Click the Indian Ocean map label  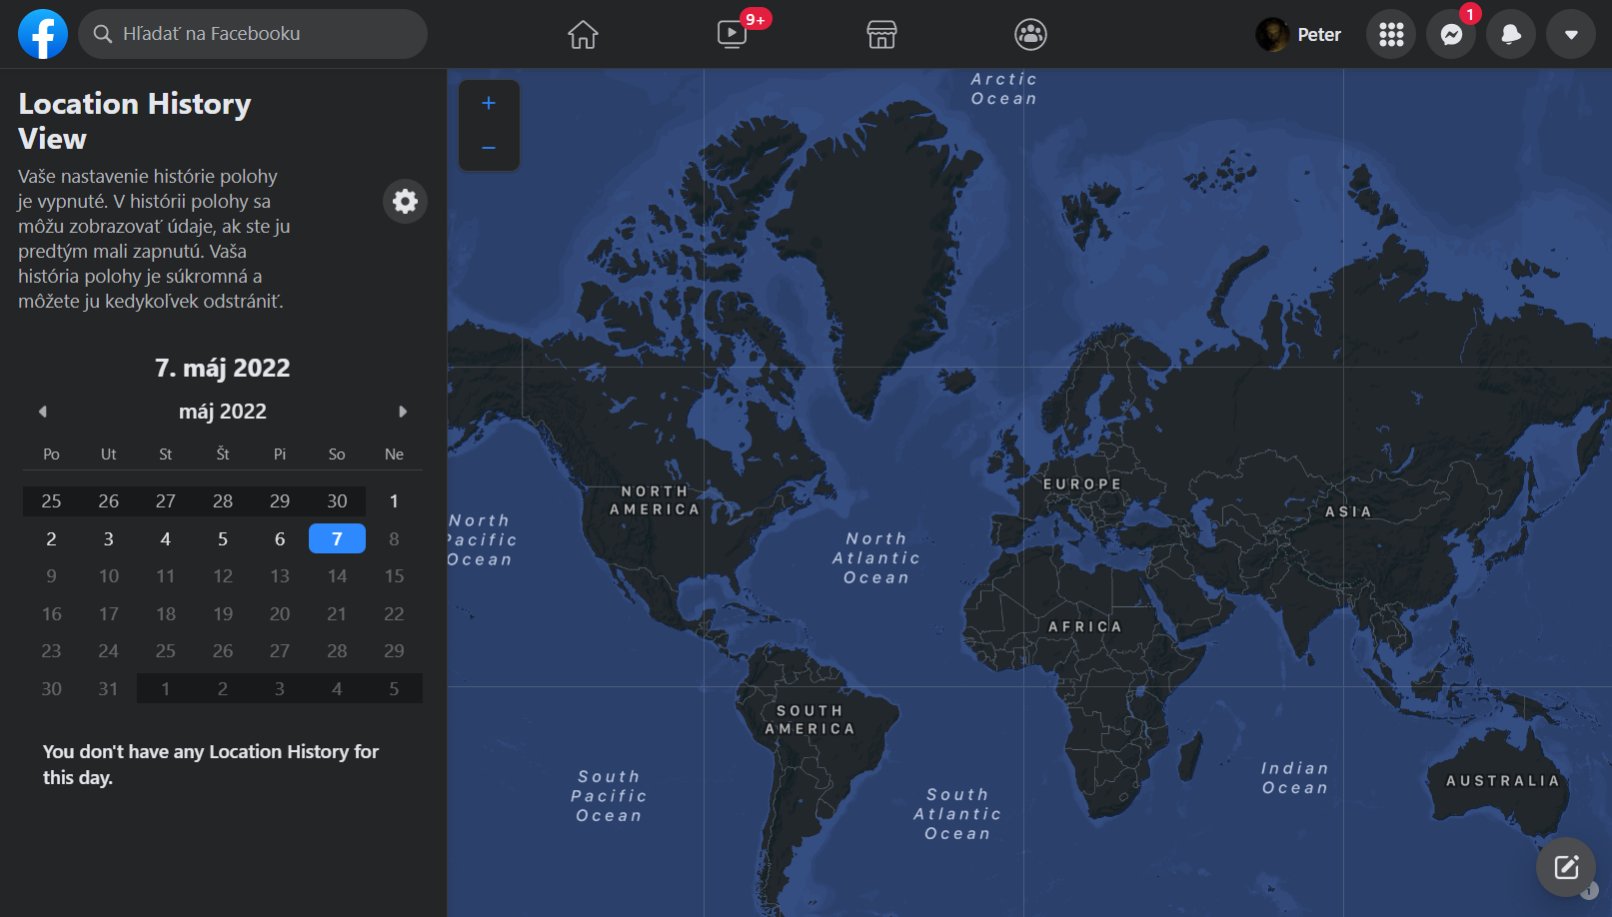1295,778
